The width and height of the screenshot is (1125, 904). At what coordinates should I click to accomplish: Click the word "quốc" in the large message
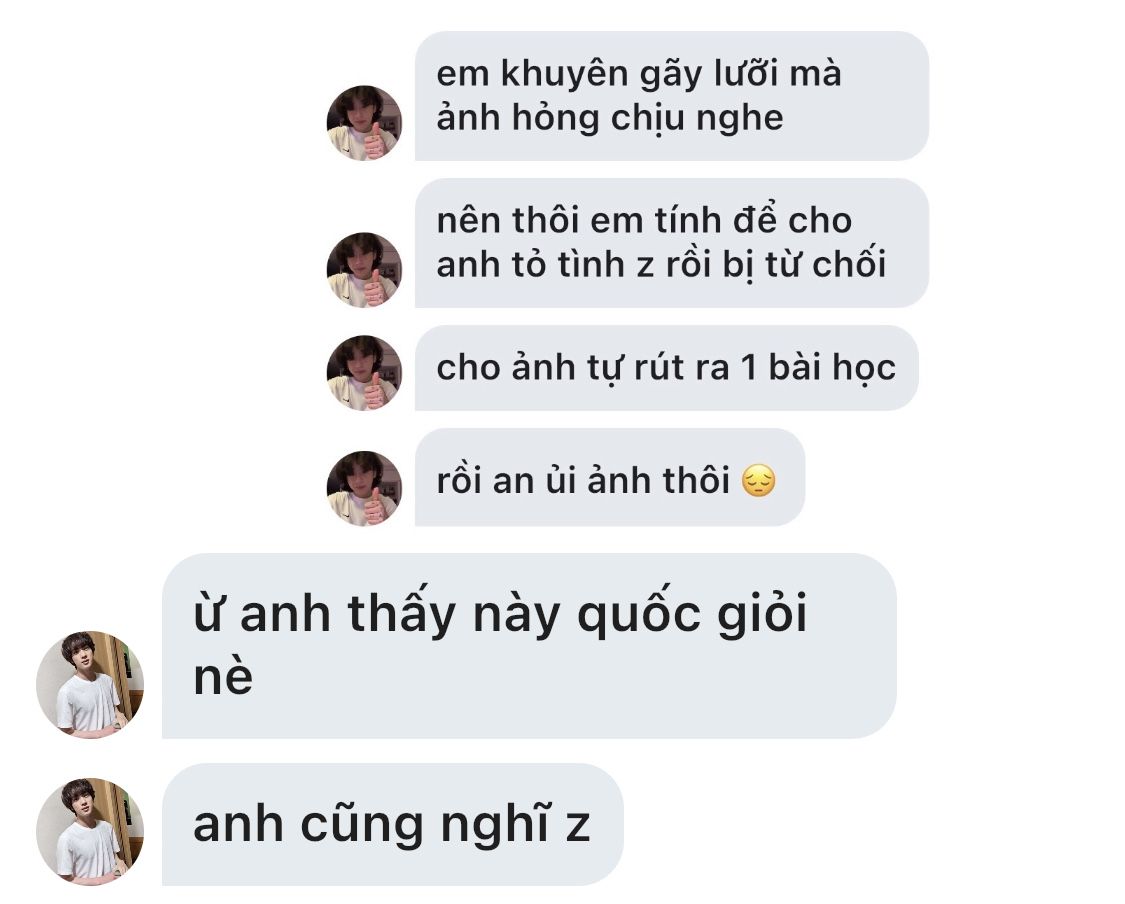click(x=639, y=615)
